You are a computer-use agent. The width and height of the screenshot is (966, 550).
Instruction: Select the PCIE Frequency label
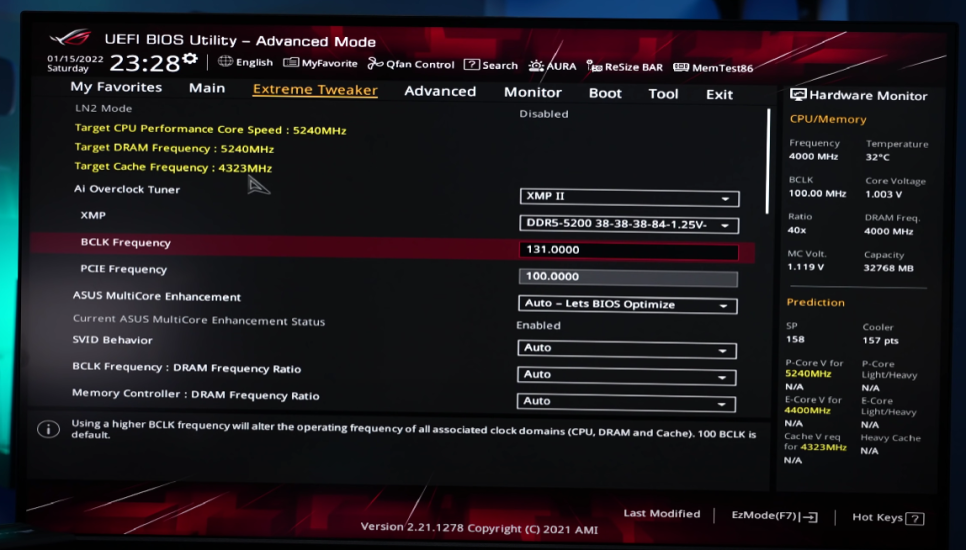[x=123, y=269]
